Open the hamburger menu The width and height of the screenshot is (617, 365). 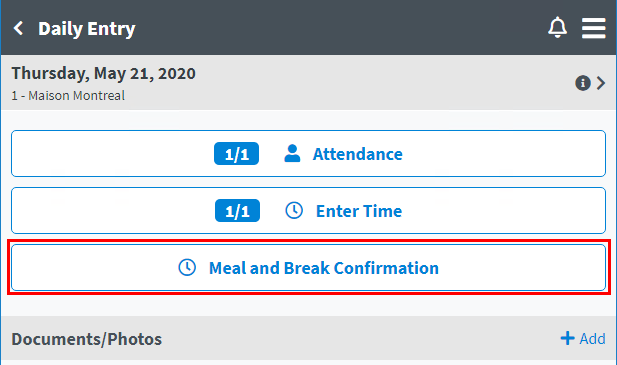pos(594,28)
